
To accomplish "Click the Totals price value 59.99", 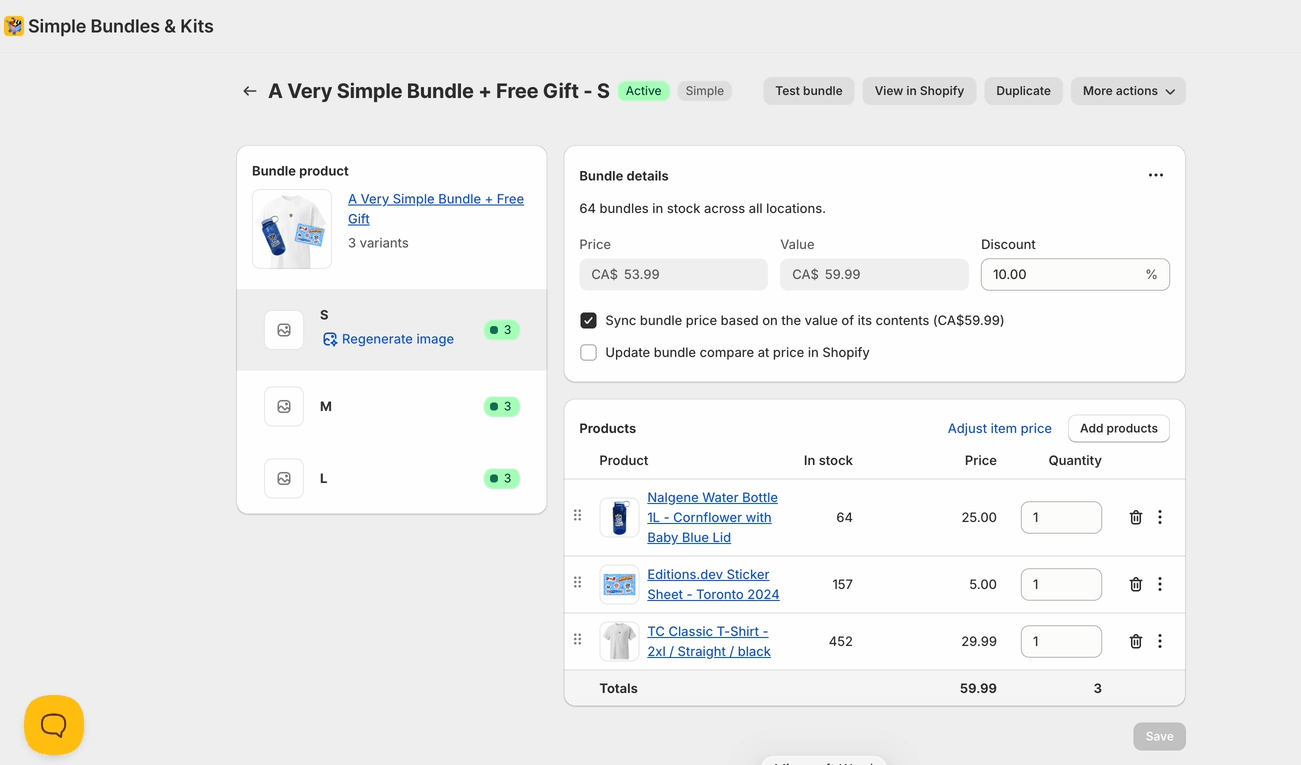I will point(978,688).
